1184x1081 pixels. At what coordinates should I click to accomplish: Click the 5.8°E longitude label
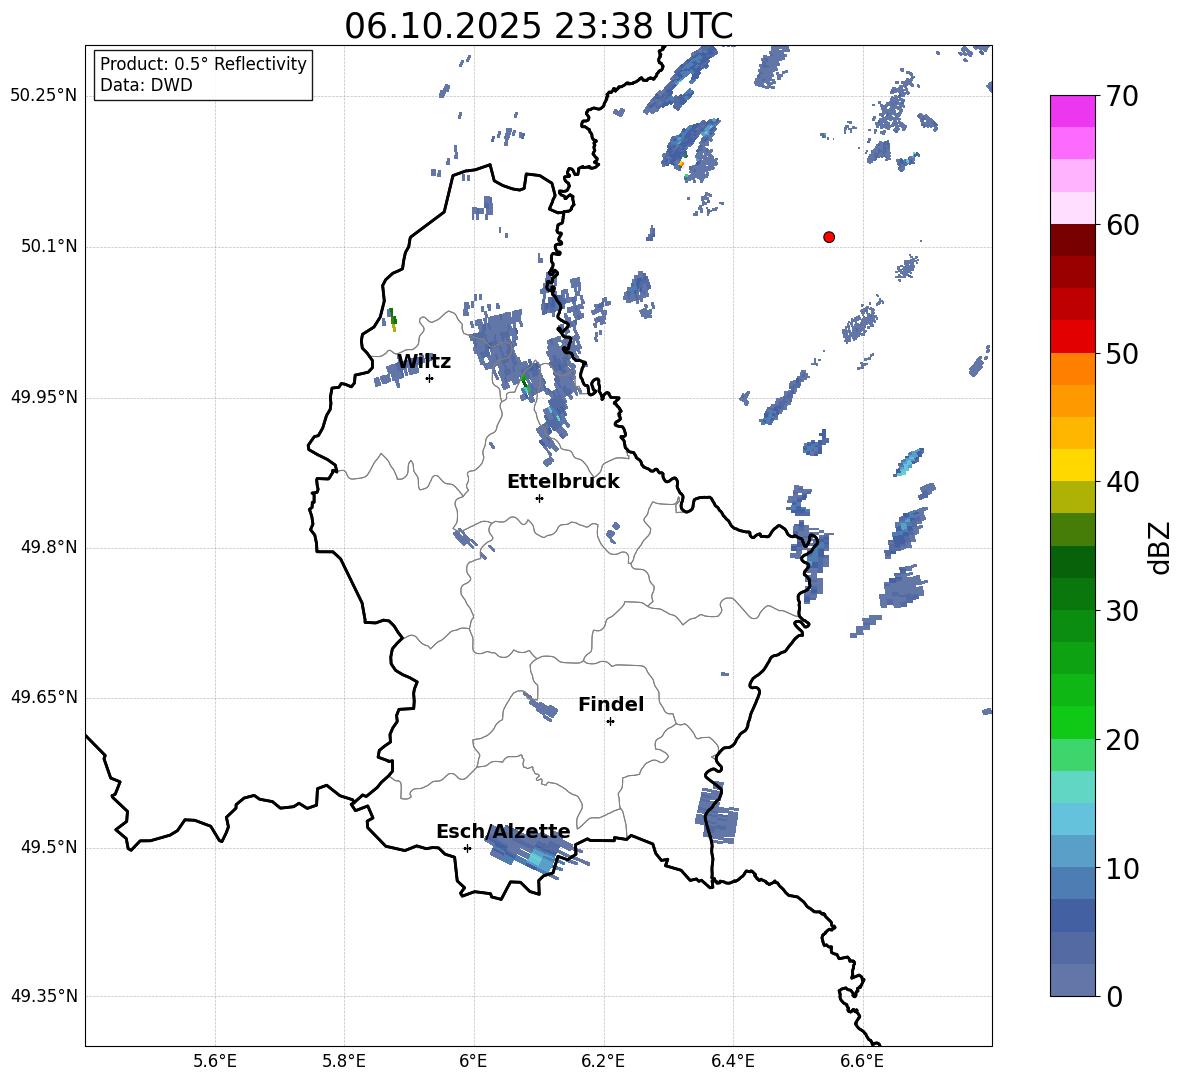[x=344, y=1061]
